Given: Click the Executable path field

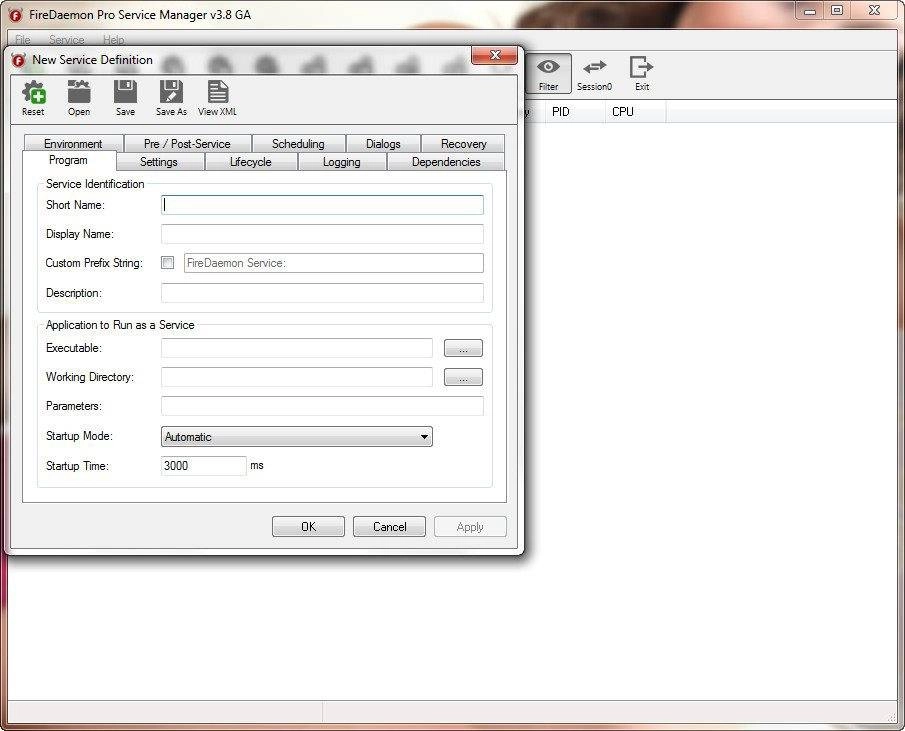Looking at the screenshot, I should point(297,348).
